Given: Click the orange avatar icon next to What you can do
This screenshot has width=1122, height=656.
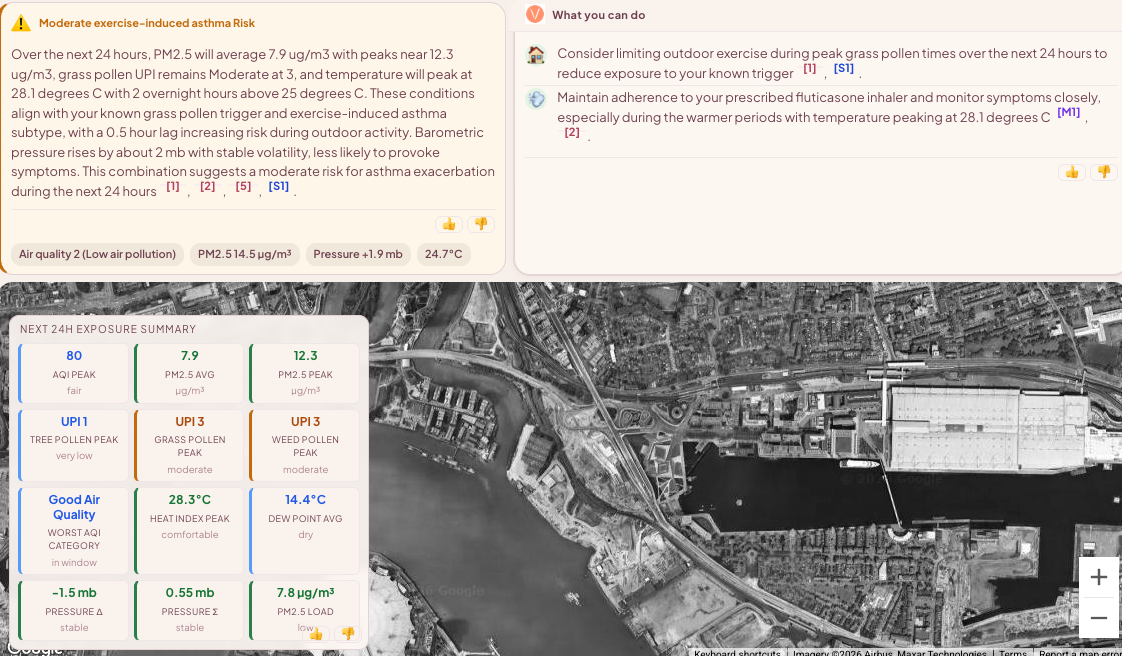Looking at the screenshot, I should [535, 14].
